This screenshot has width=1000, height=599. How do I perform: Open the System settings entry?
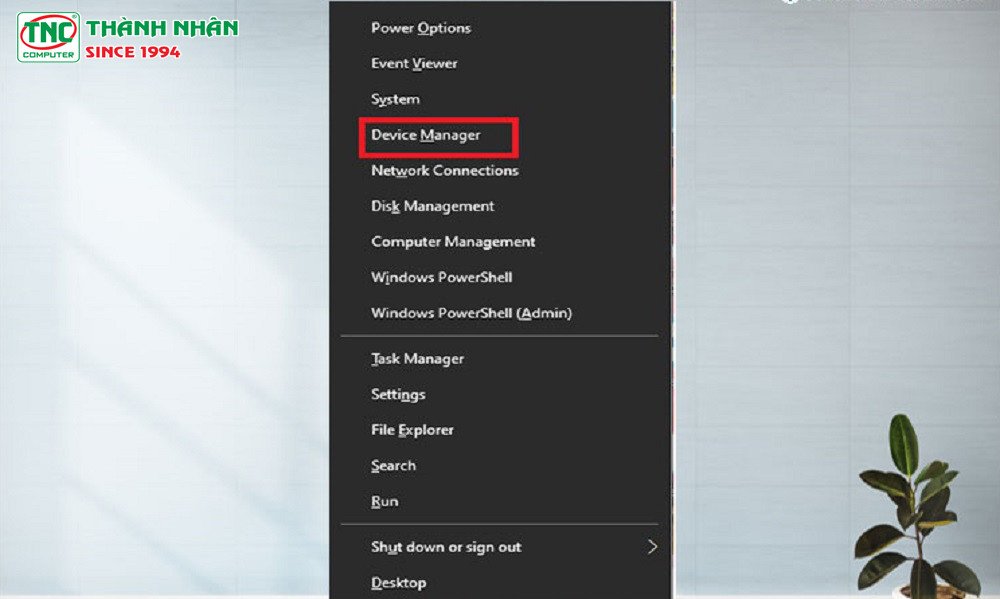[394, 99]
